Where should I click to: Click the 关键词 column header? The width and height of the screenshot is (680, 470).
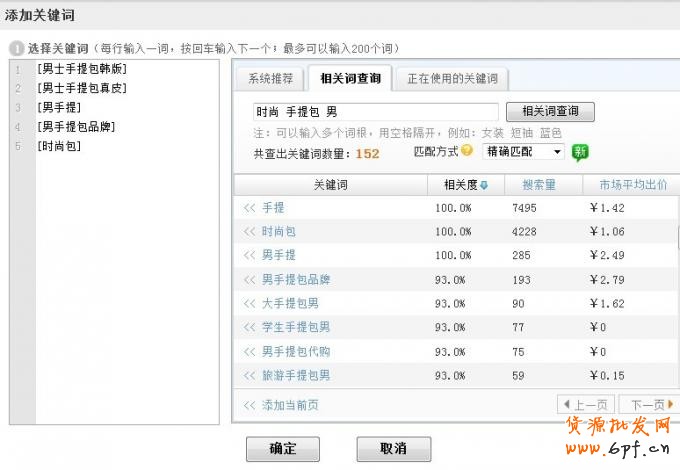point(331,185)
